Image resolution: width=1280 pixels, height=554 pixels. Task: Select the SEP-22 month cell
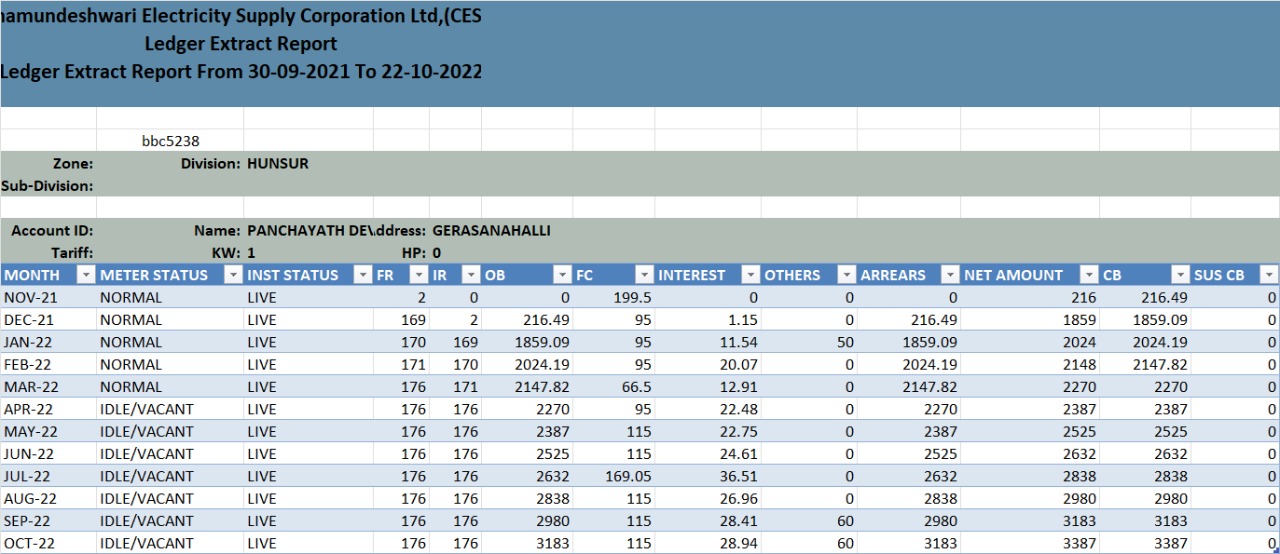click(x=48, y=521)
